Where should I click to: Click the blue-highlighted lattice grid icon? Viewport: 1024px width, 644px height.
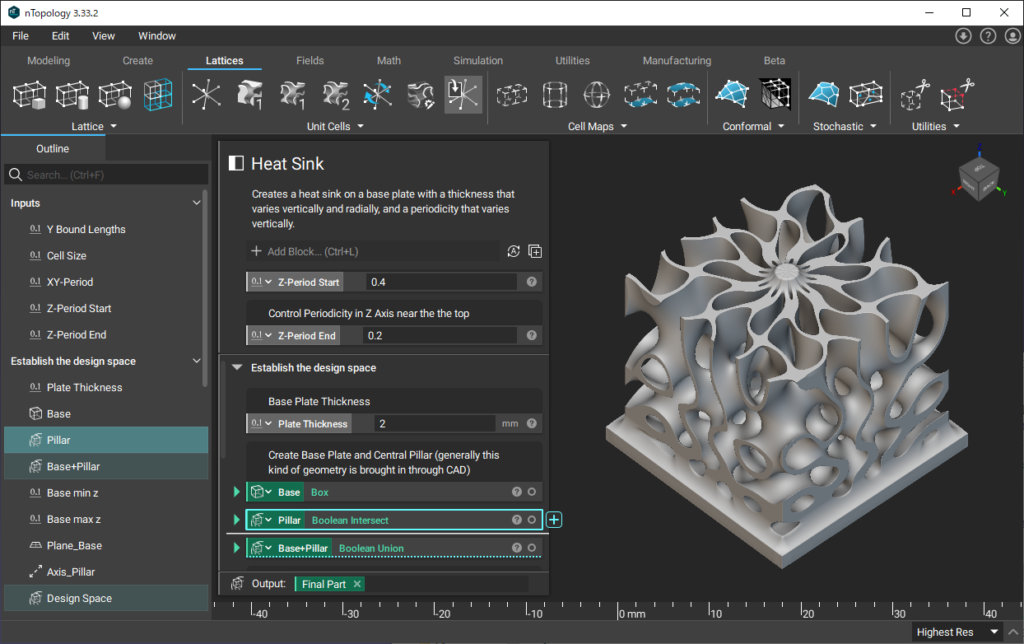click(x=158, y=95)
